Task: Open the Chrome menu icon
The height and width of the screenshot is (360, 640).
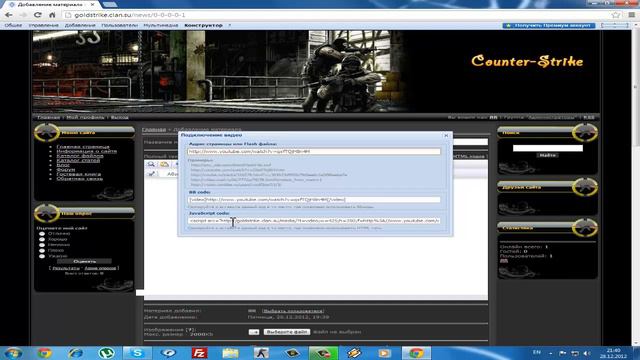Action: pyautogui.click(x=631, y=15)
